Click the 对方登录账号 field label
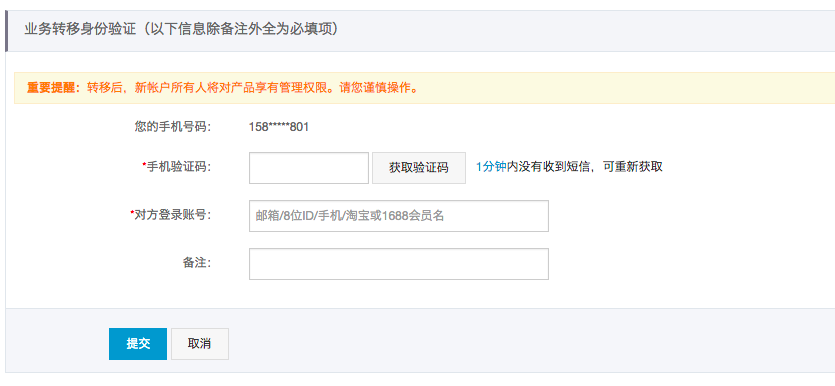This screenshot has width=835, height=386. (x=173, y=215)
